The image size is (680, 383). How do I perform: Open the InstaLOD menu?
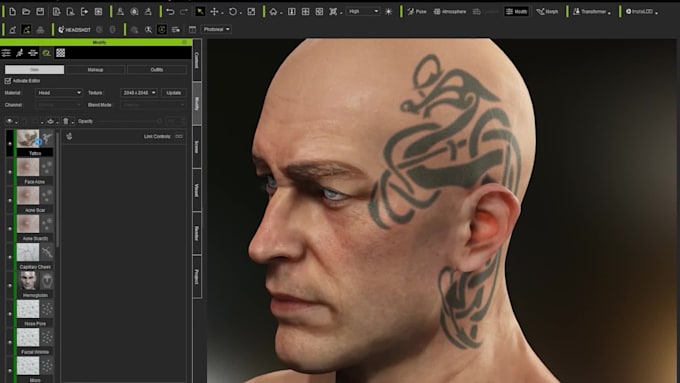642,12
